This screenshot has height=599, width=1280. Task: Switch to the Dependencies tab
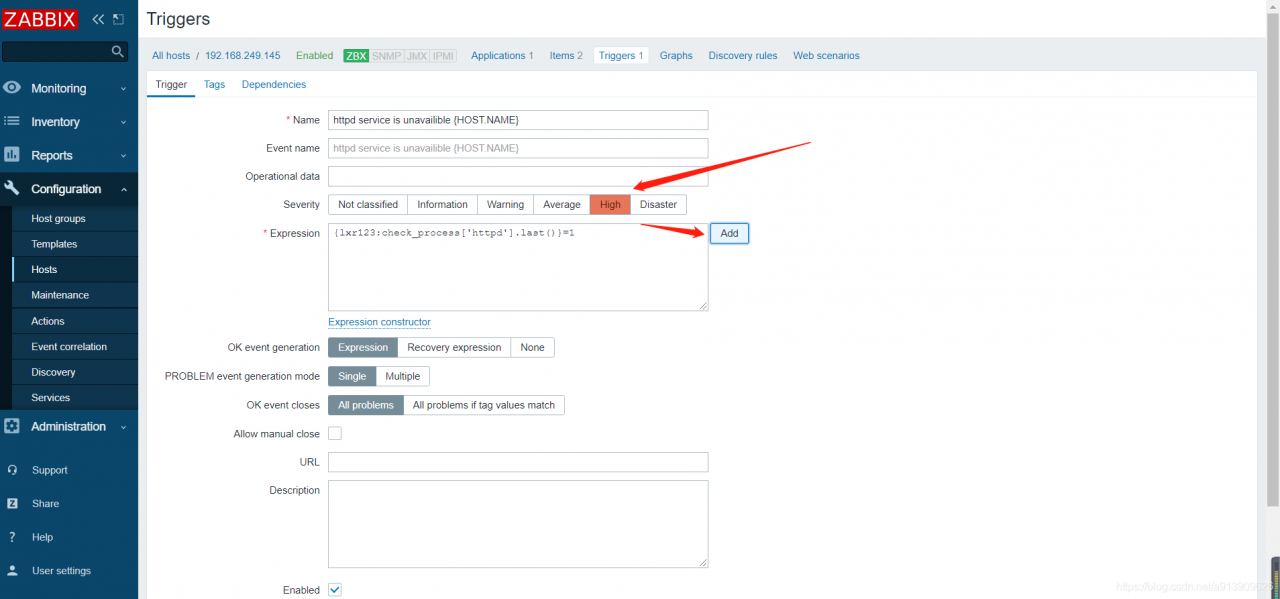[x=274, y=84]
